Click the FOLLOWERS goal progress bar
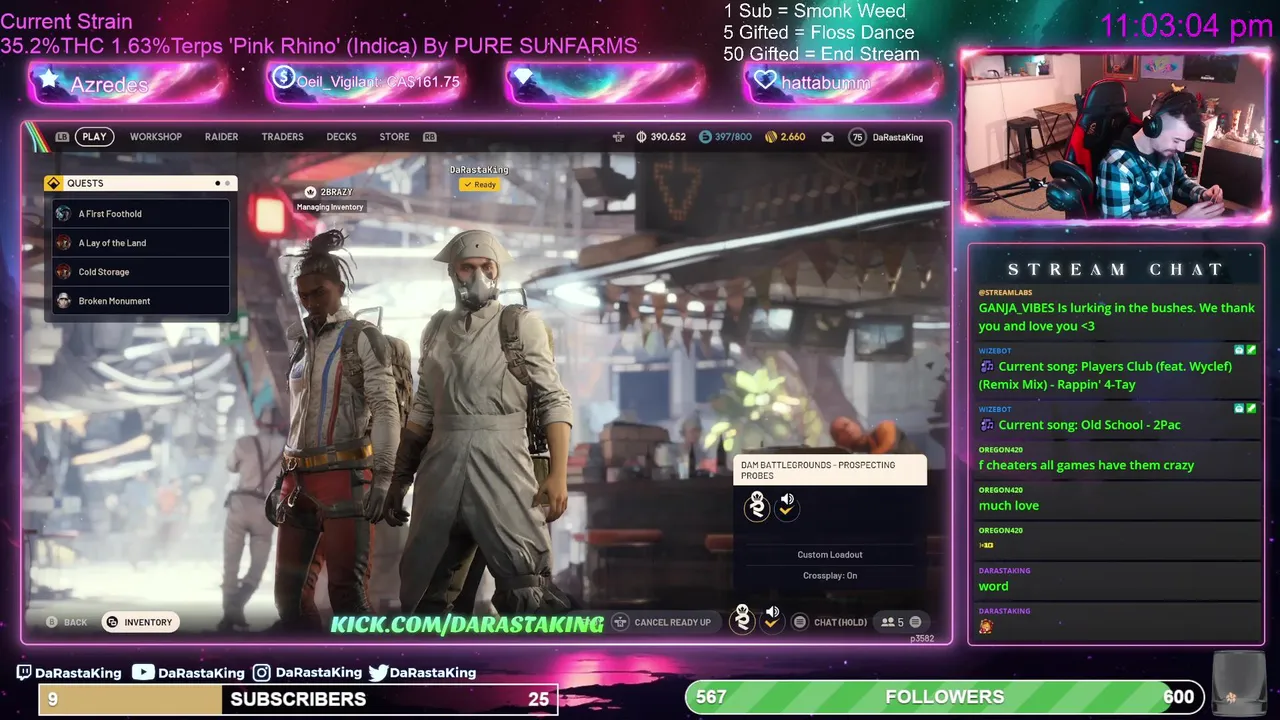 pos(944,696)
